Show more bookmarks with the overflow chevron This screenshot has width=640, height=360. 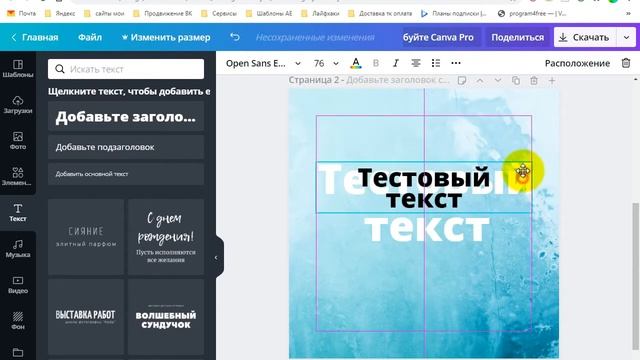[629, 13]
